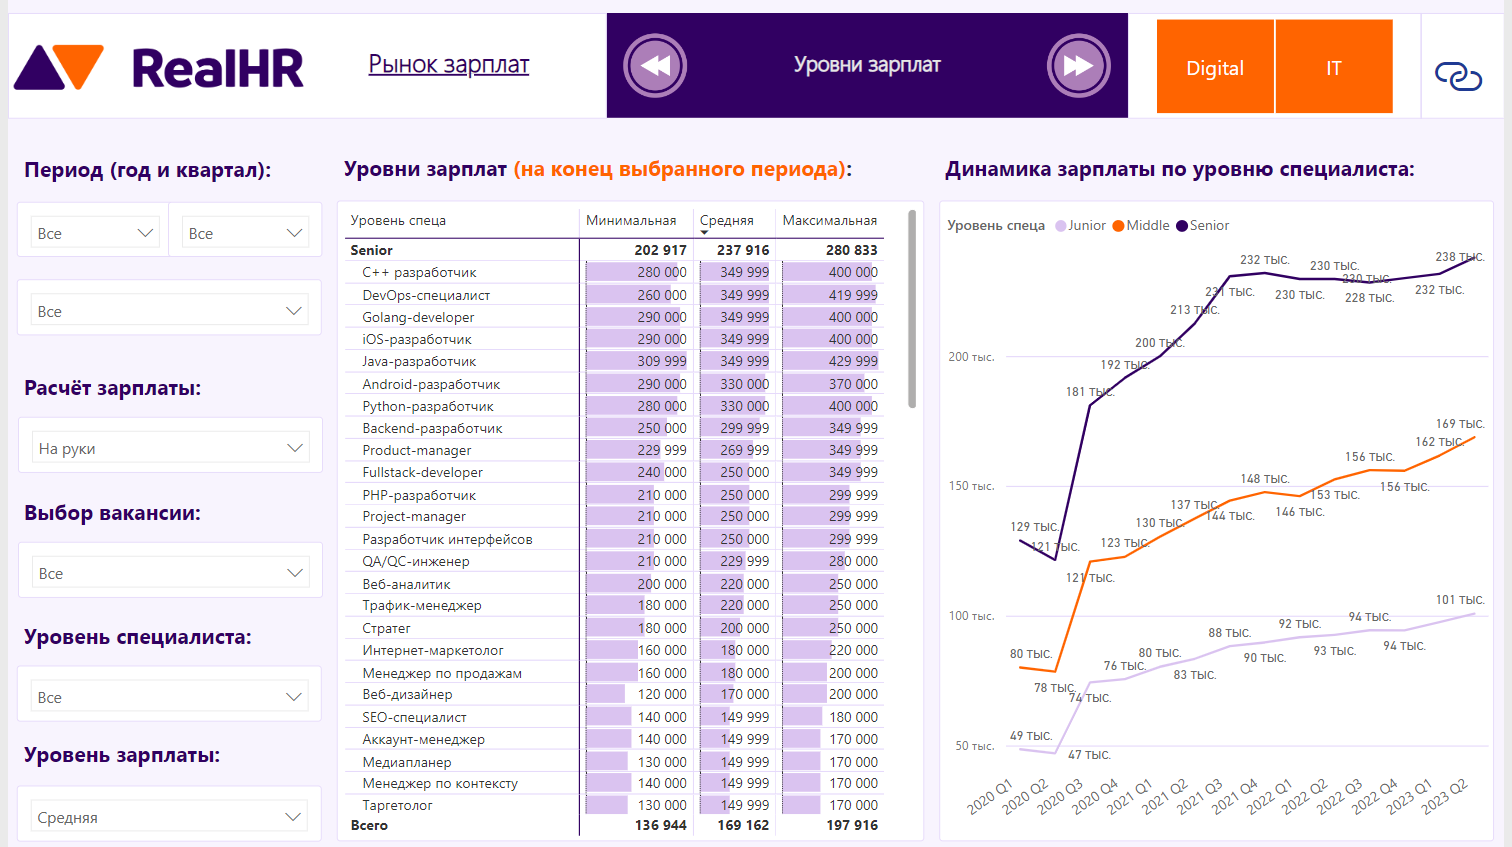Select the IT button
Image resolution: width=1512 pixels, height=847 pixels.
point(1334,67)
